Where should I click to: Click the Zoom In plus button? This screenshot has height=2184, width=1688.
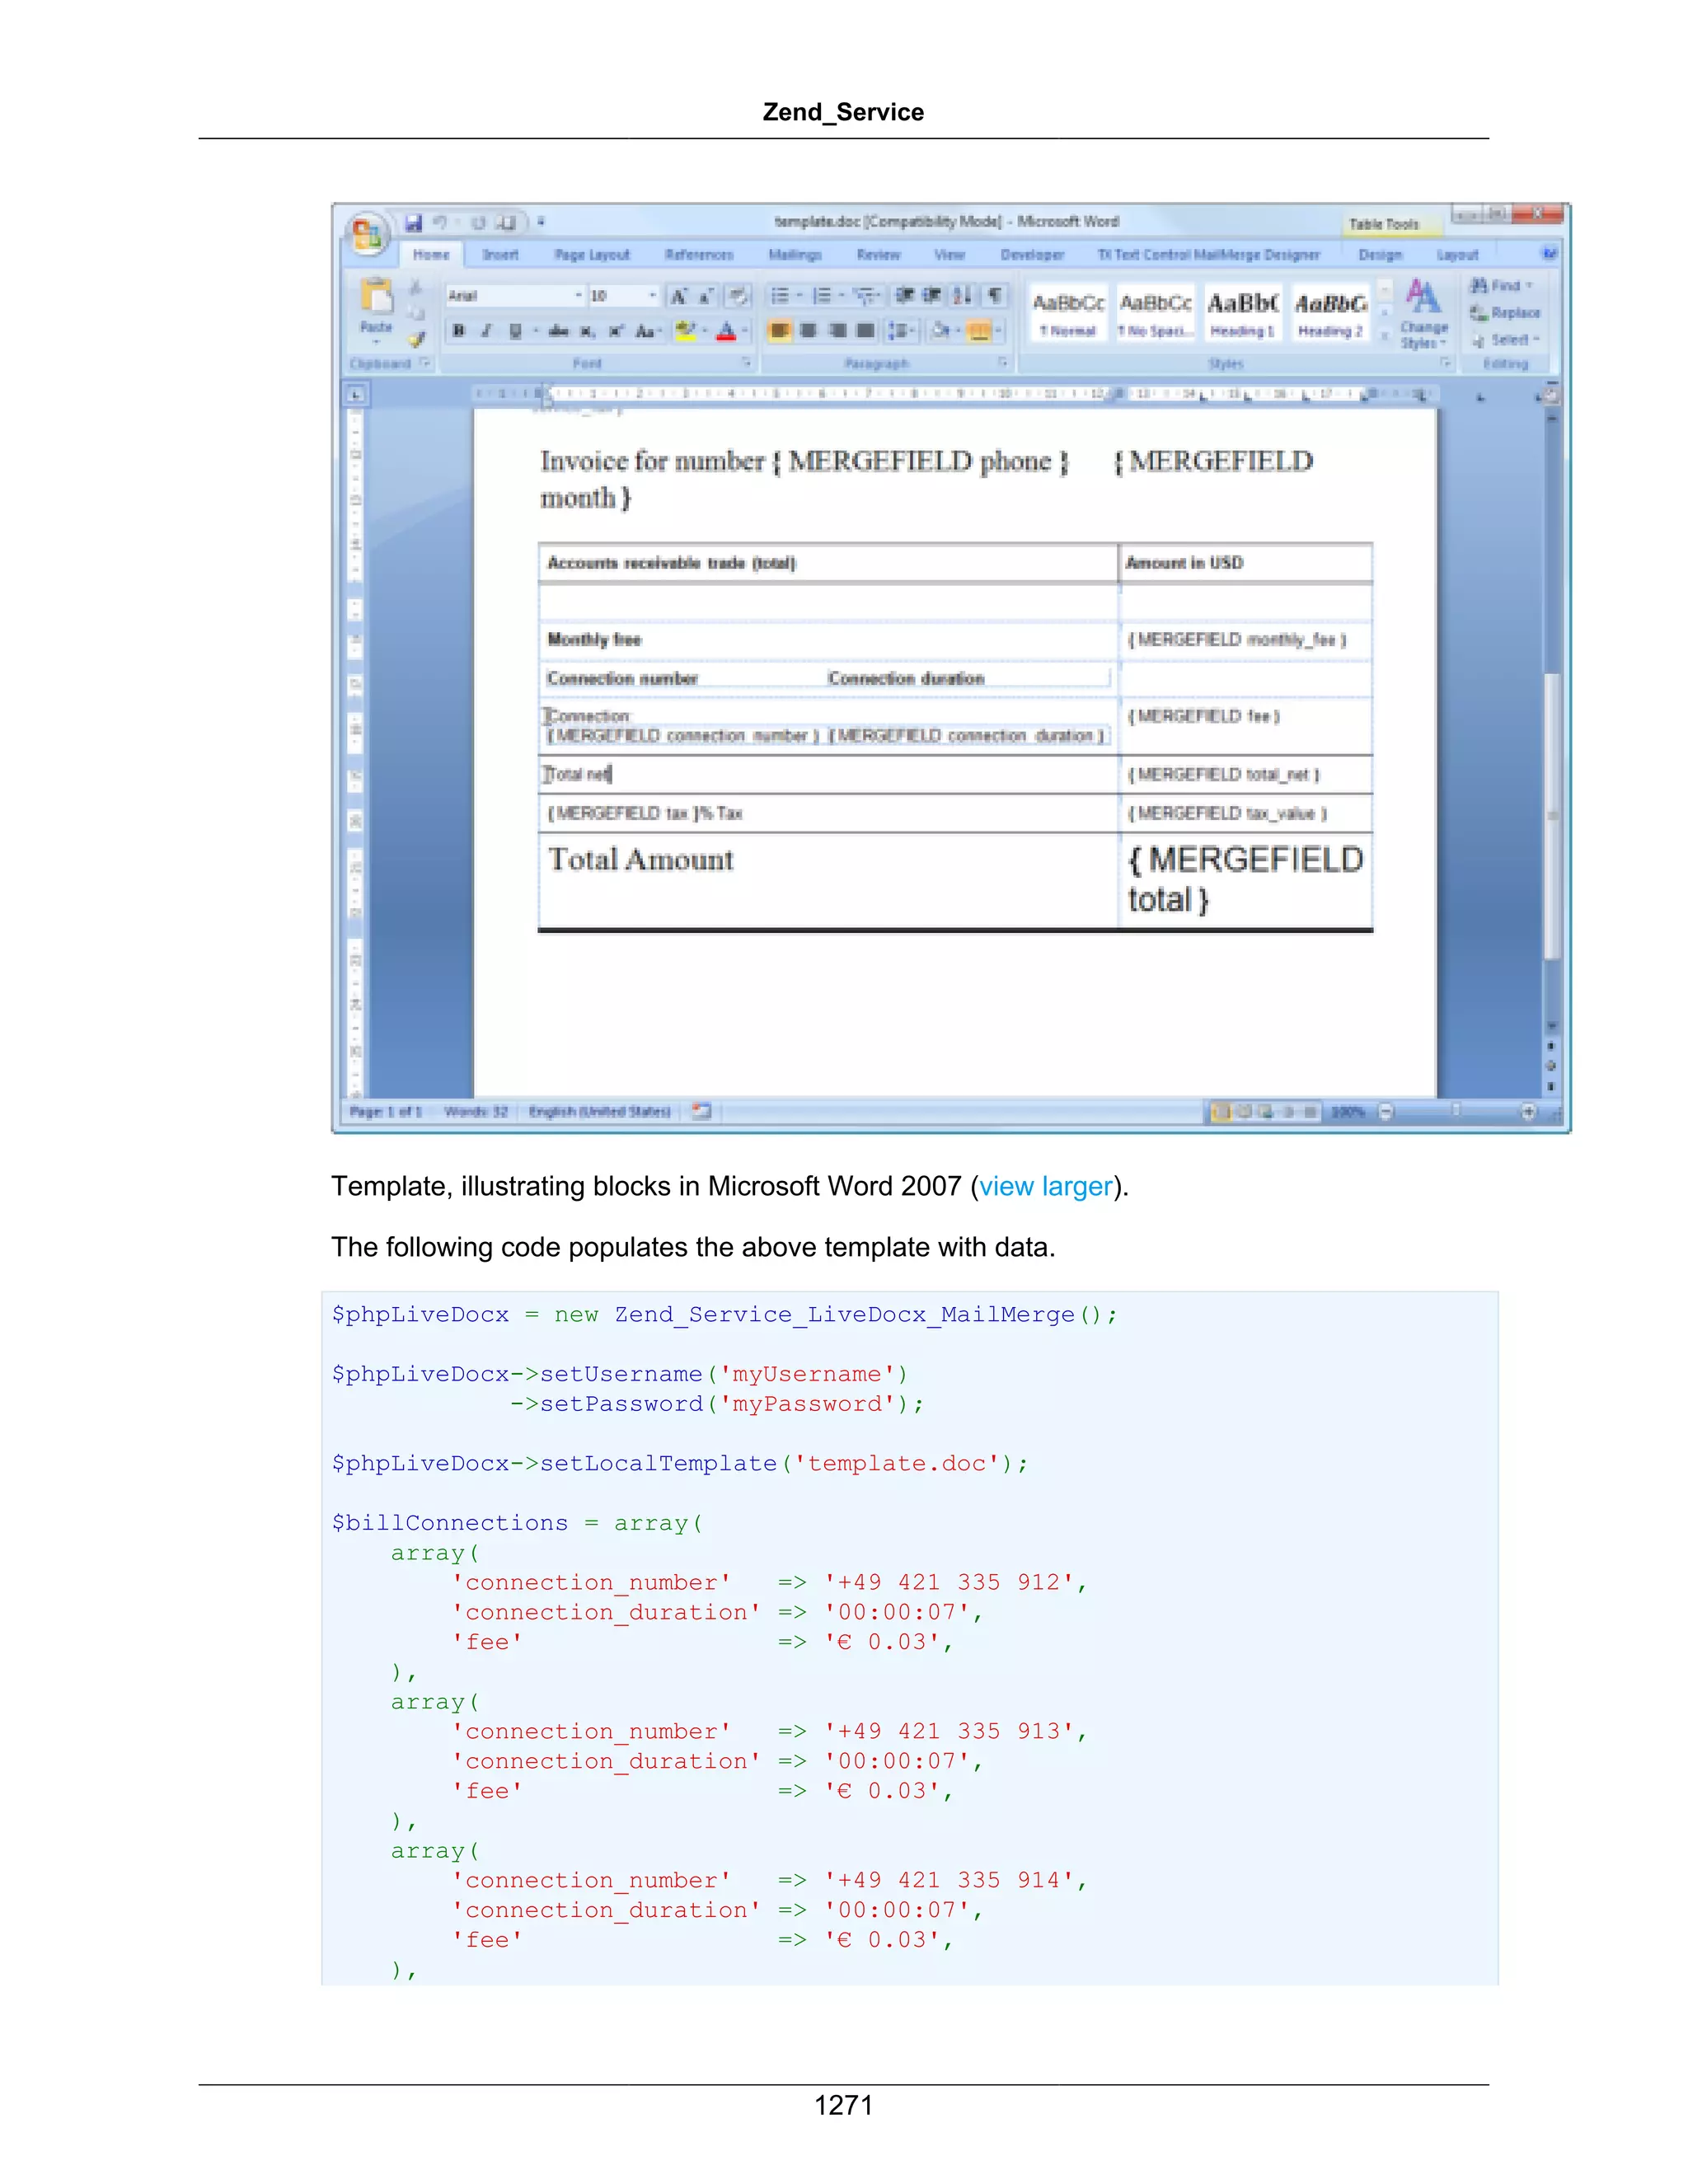click(1528, 1111)
